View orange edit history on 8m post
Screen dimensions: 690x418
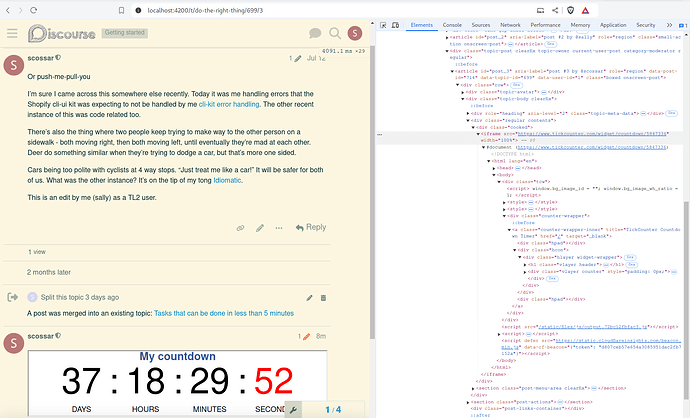point(304,336)
